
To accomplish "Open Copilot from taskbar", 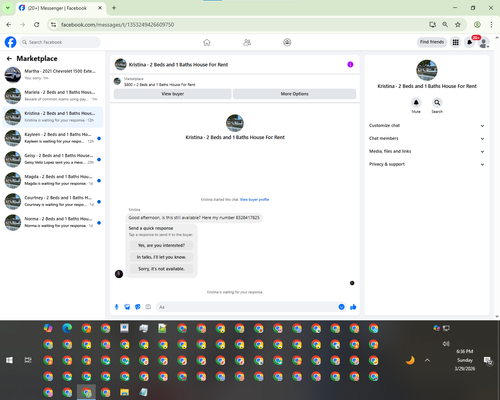I will 48,328.
